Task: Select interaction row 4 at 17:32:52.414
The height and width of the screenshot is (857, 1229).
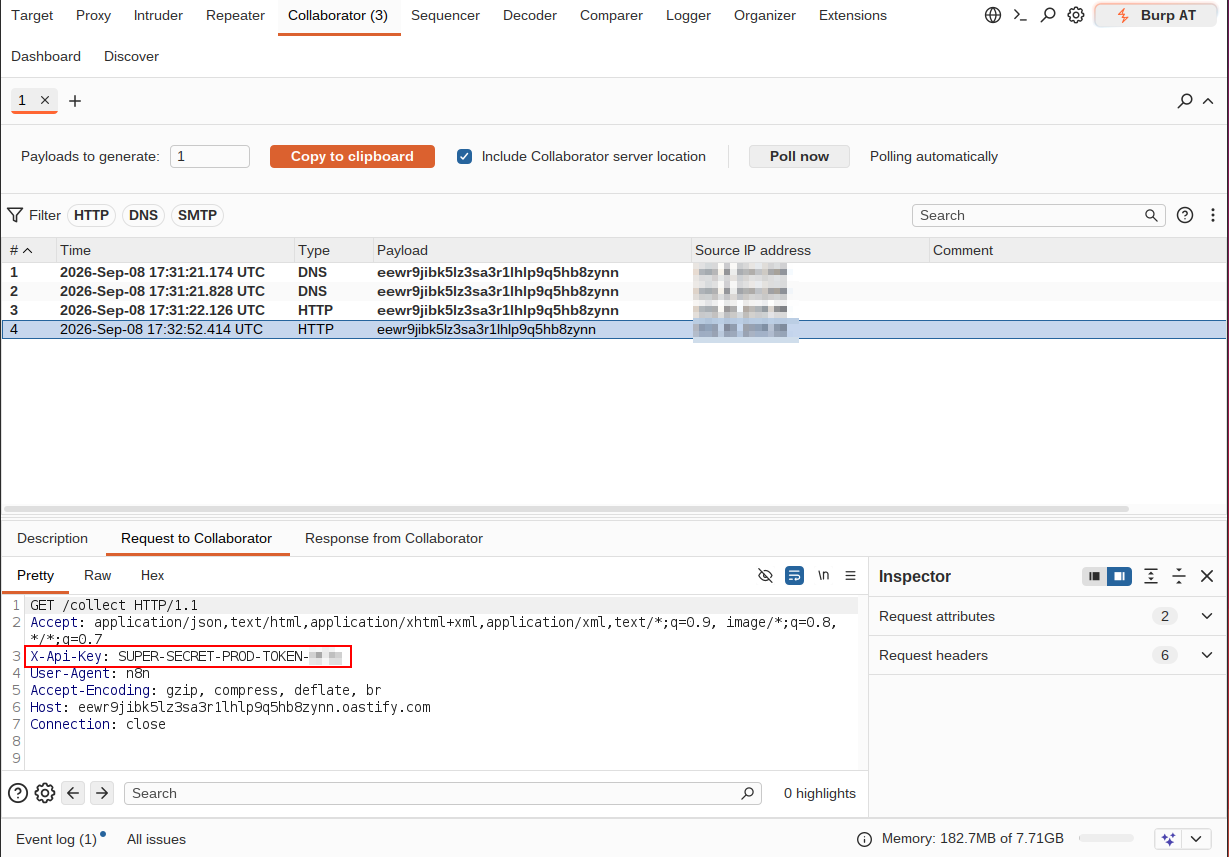Action: [x=614, y=329]
